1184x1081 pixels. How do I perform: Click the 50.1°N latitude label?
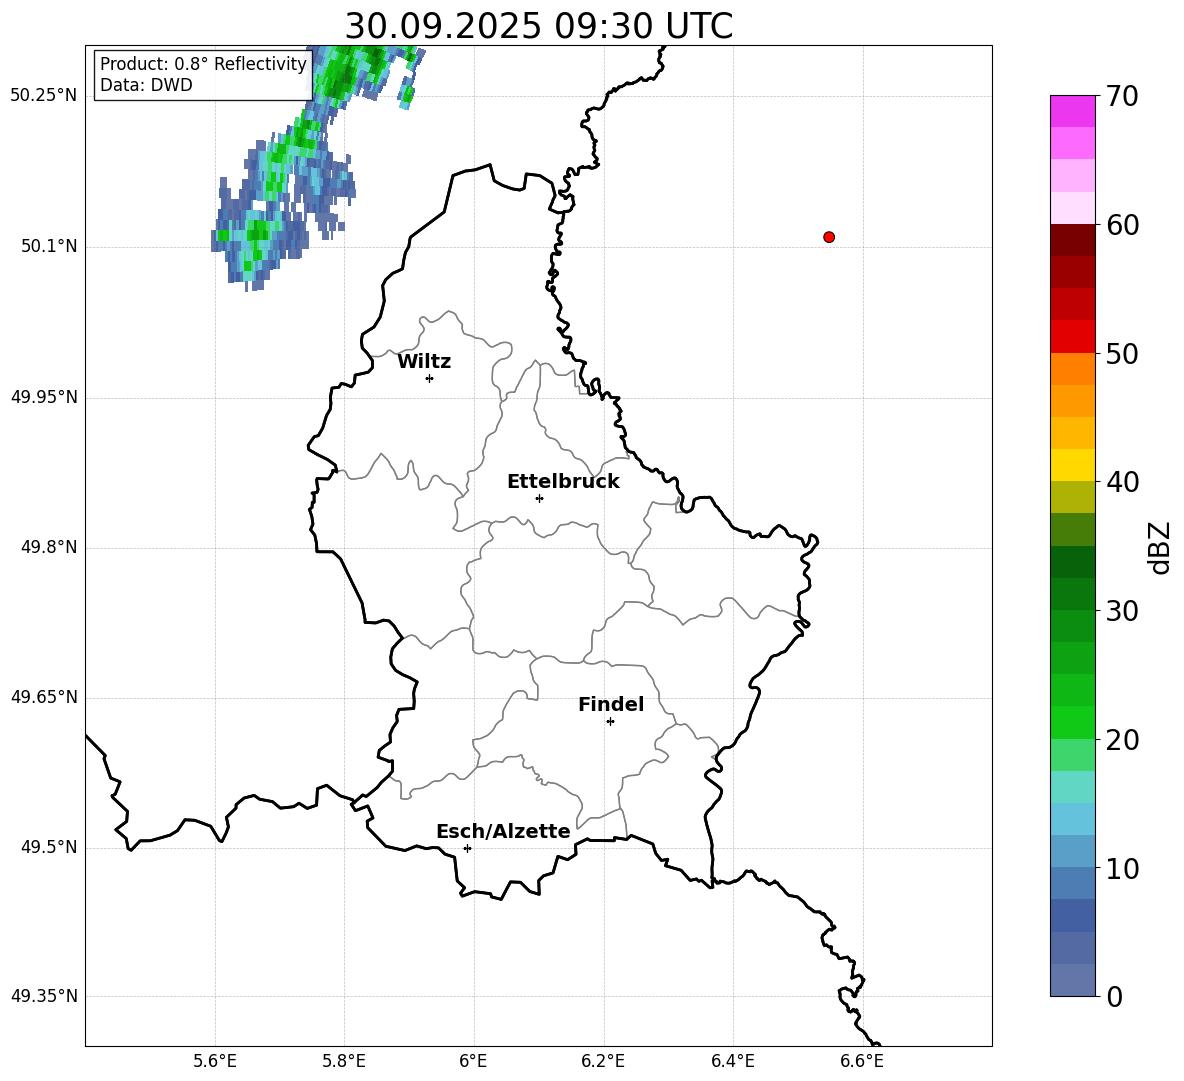point(49,247)
